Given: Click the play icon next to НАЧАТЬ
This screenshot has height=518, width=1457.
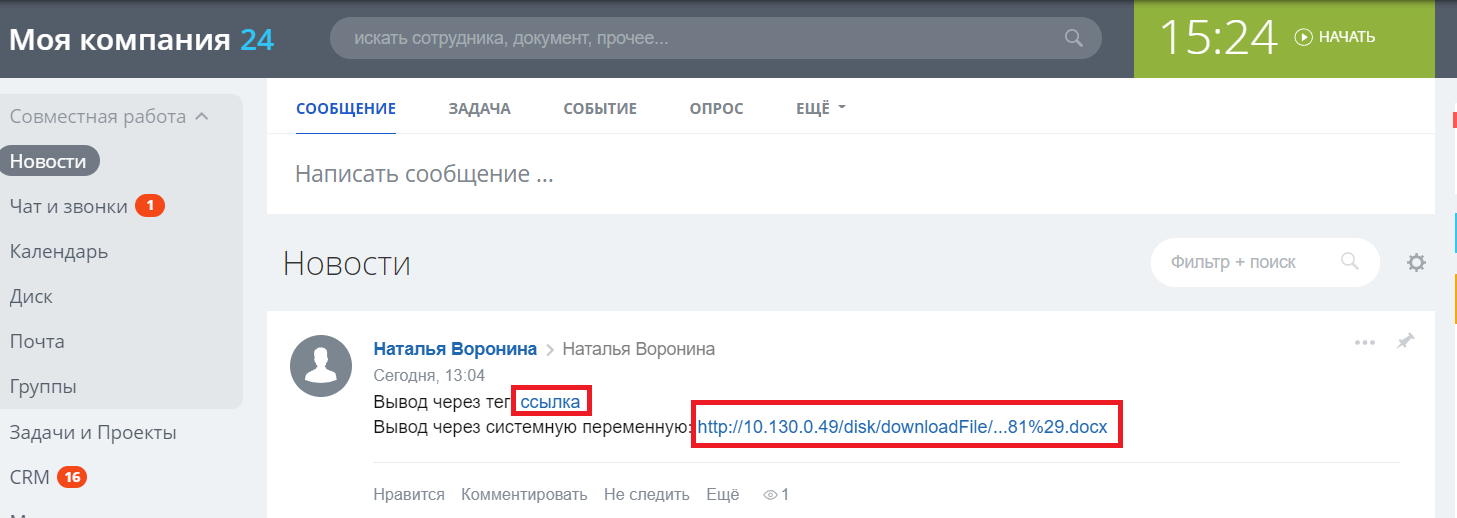Looking at the screenshot, I should [x=1303, y=37].
